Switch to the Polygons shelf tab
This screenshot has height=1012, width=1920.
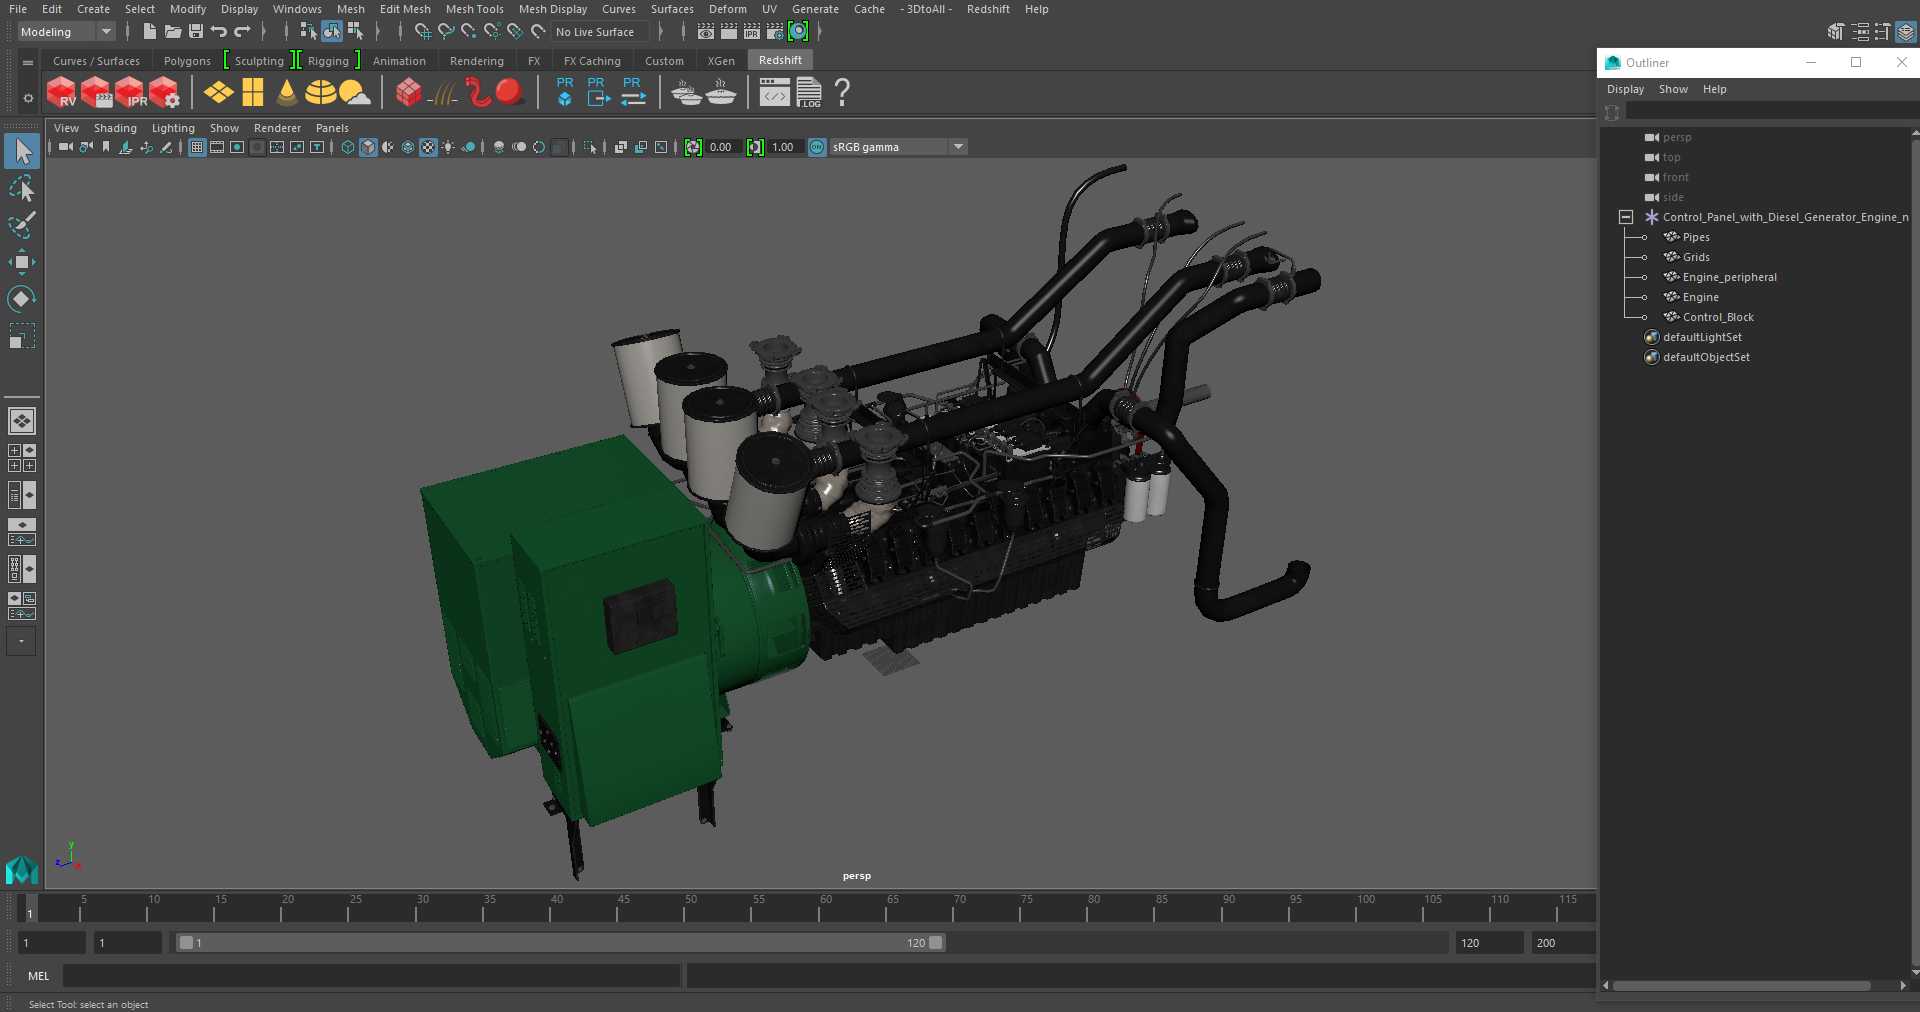187,61
